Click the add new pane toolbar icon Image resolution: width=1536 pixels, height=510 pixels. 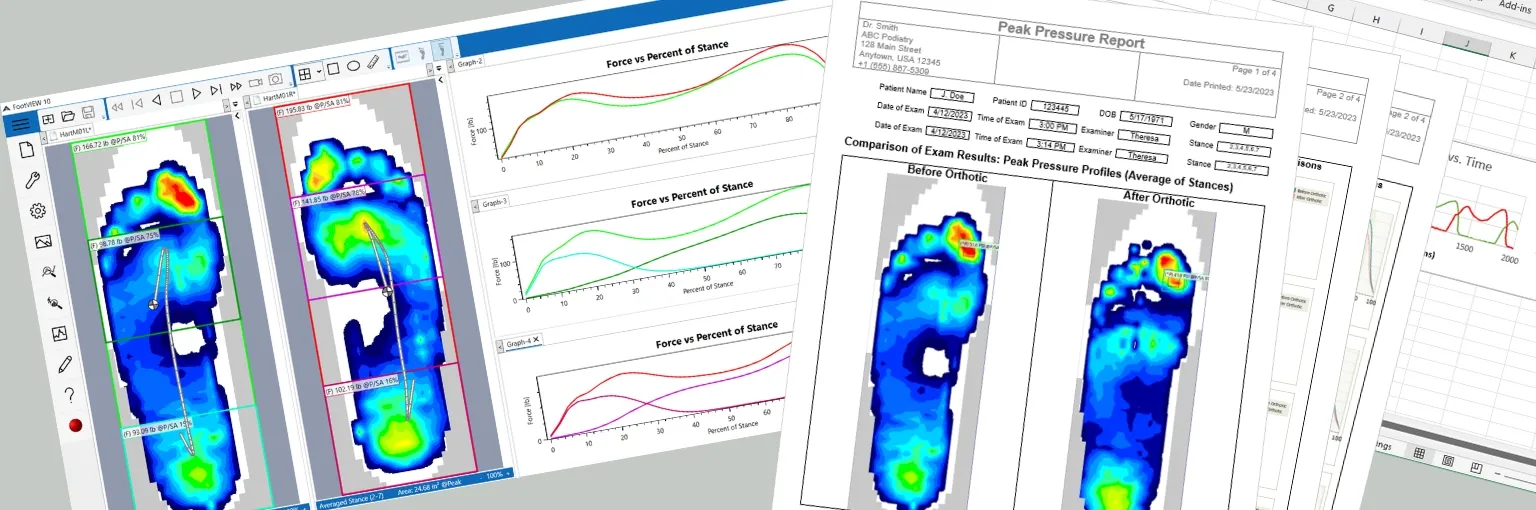coord(48,119)
